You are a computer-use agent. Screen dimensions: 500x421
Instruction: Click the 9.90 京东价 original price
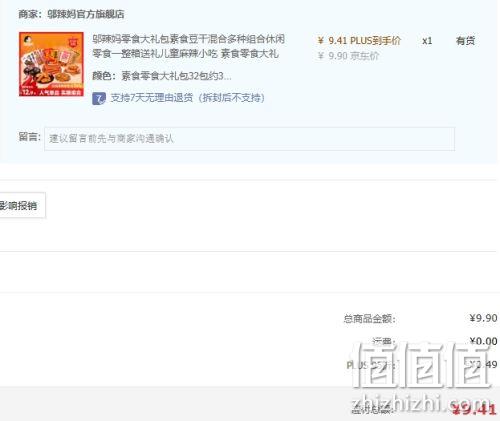click(348, 56)
